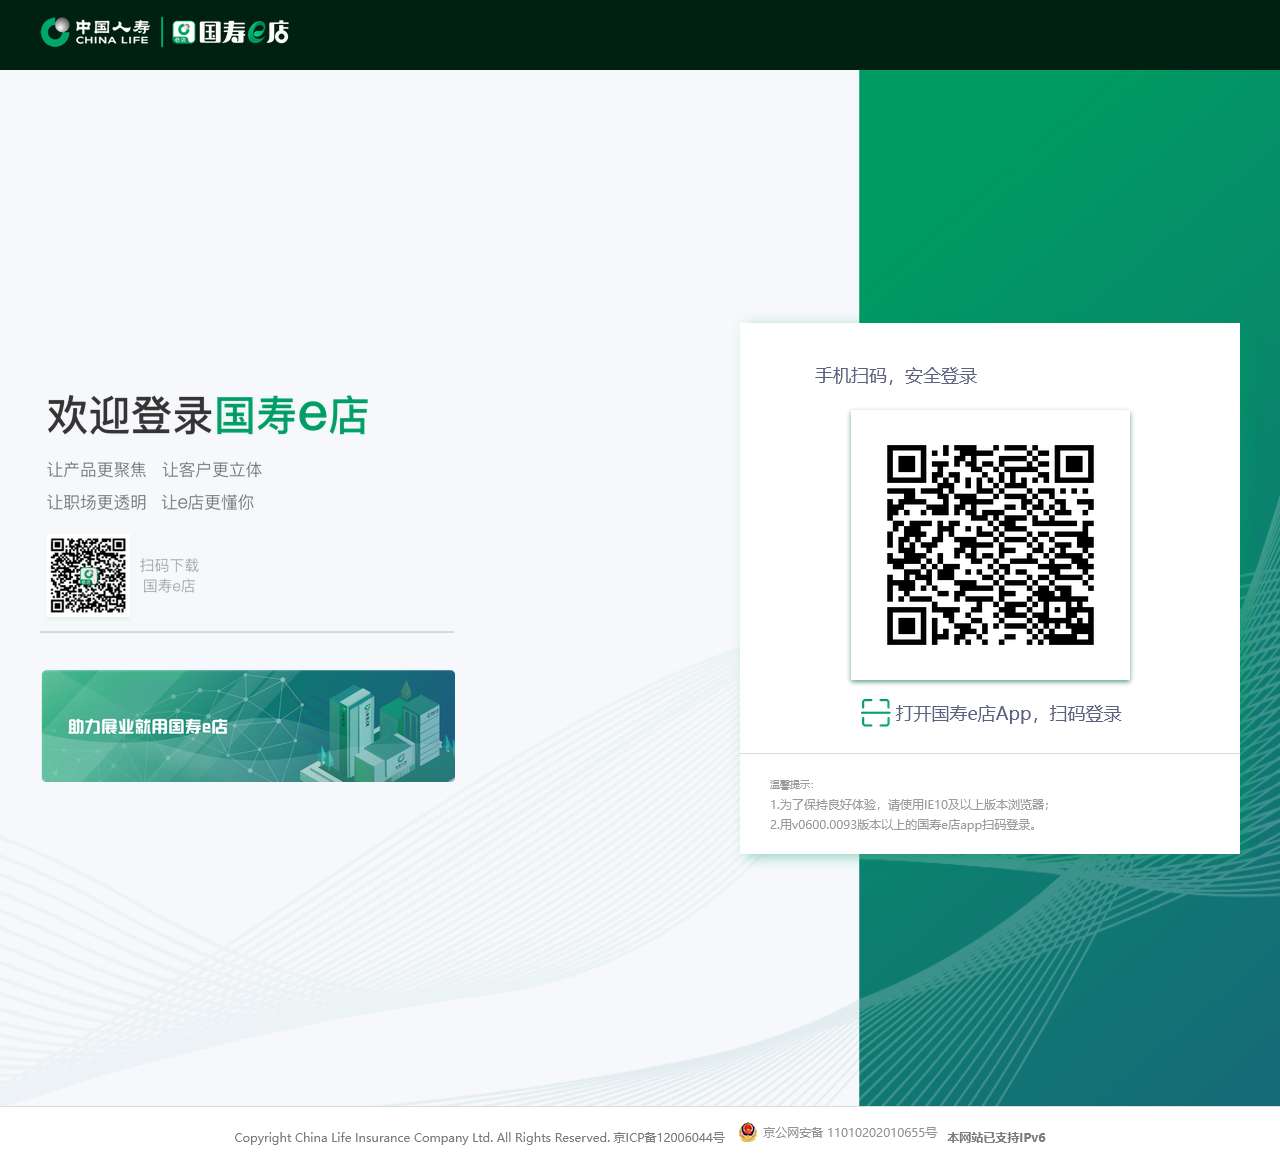
Task: Click the Copyright China Life Insurance text
Action: tap(422, 1138)
